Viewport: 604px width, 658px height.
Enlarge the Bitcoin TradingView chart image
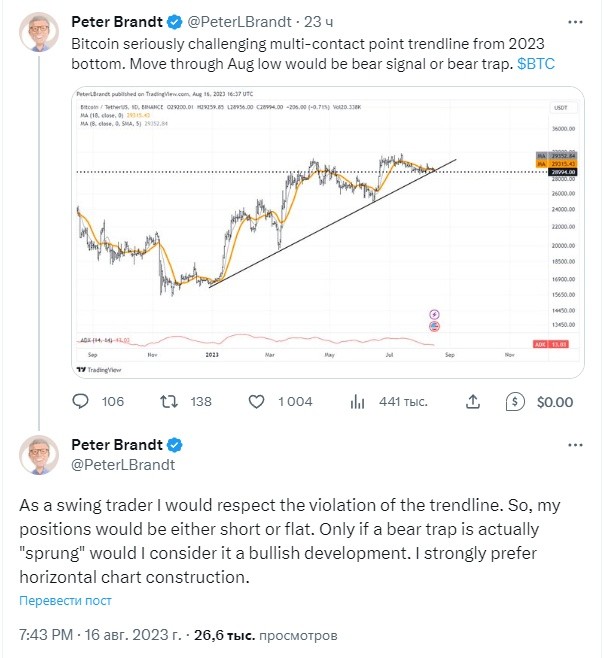[328, 232]
